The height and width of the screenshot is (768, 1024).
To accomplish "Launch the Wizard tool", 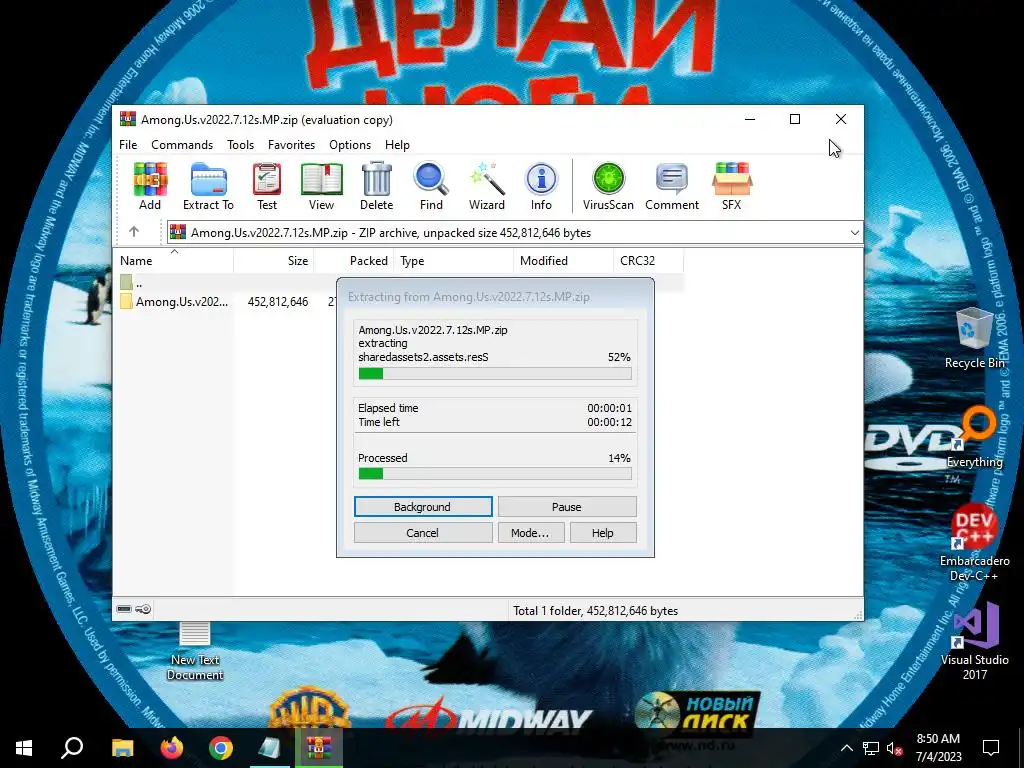I will coord(487,185).
